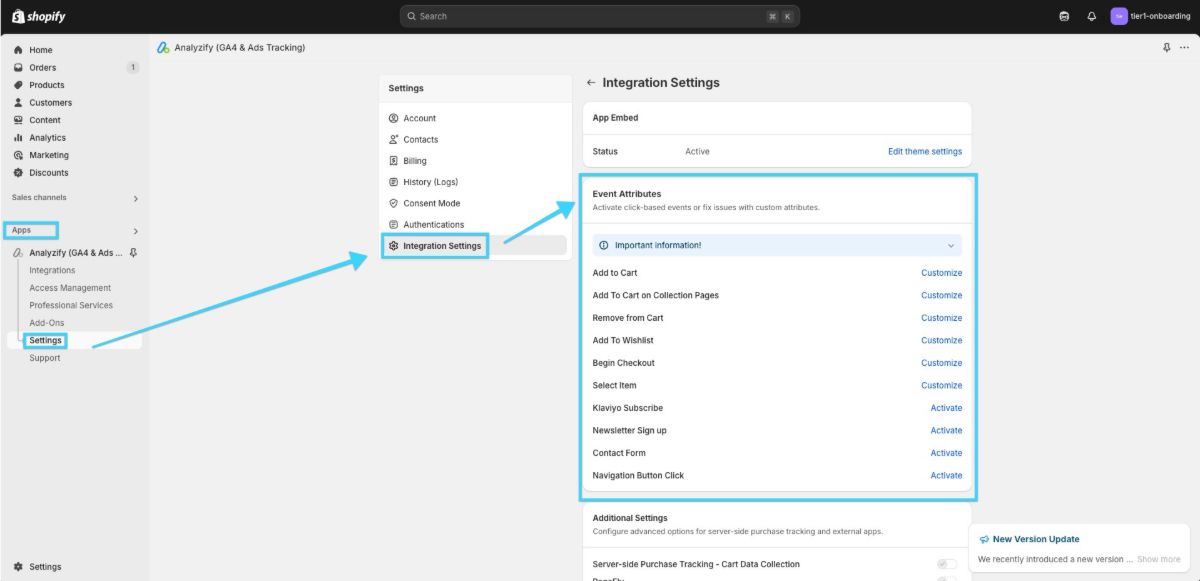Click the Analyzify app logo in the header

164,47
